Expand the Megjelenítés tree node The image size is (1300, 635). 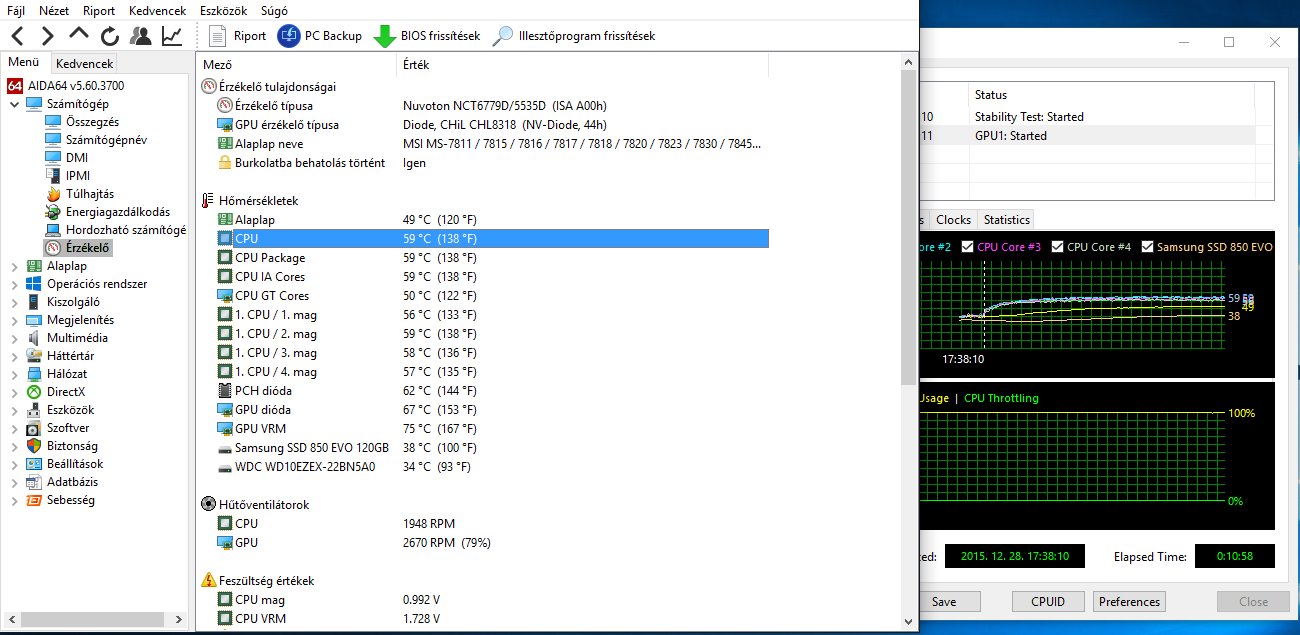tap(14, 320)
